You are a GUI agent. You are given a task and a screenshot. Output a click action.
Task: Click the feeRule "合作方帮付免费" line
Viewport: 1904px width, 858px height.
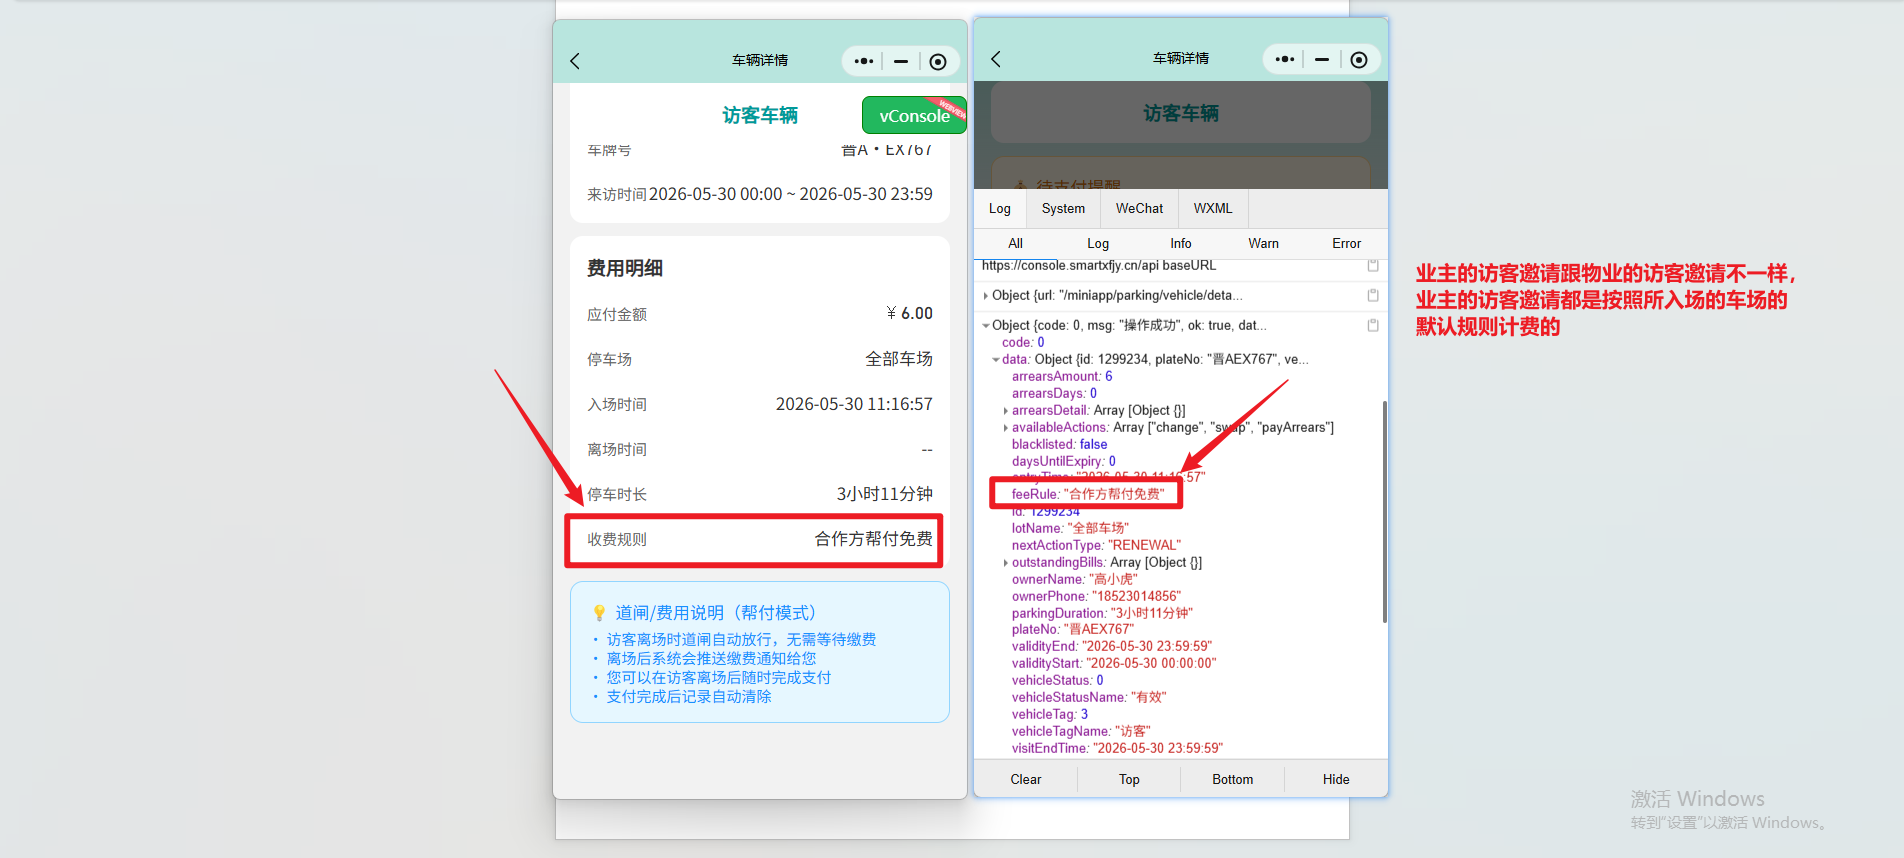tap(1088, 494)
